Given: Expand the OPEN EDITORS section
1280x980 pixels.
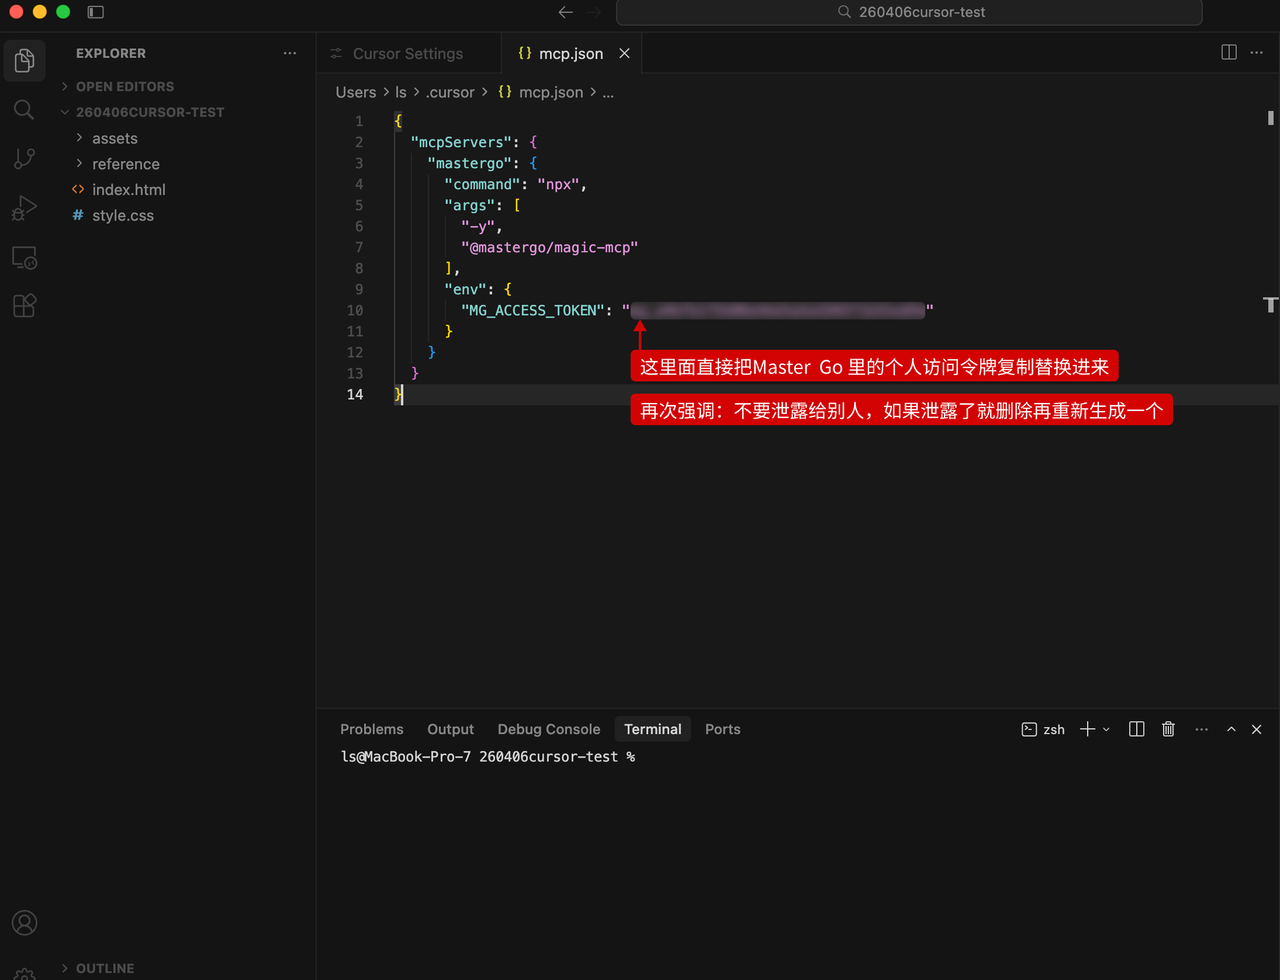Looking at the screenshot, I should click(x=124, y=86).
